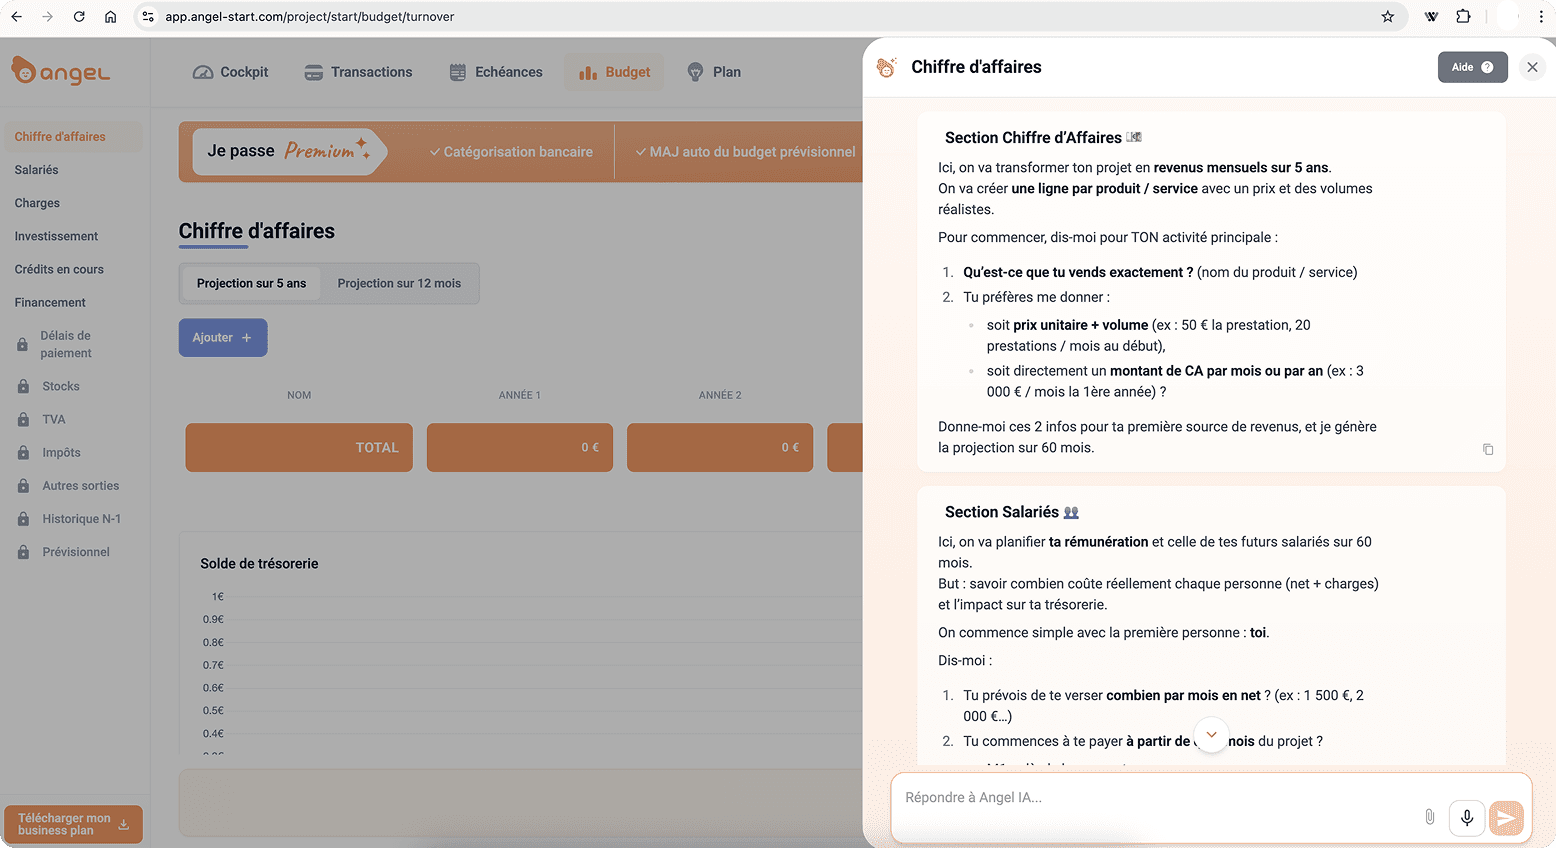
Task: Expand the chat messages with the chevron button
Action: 1211,735
